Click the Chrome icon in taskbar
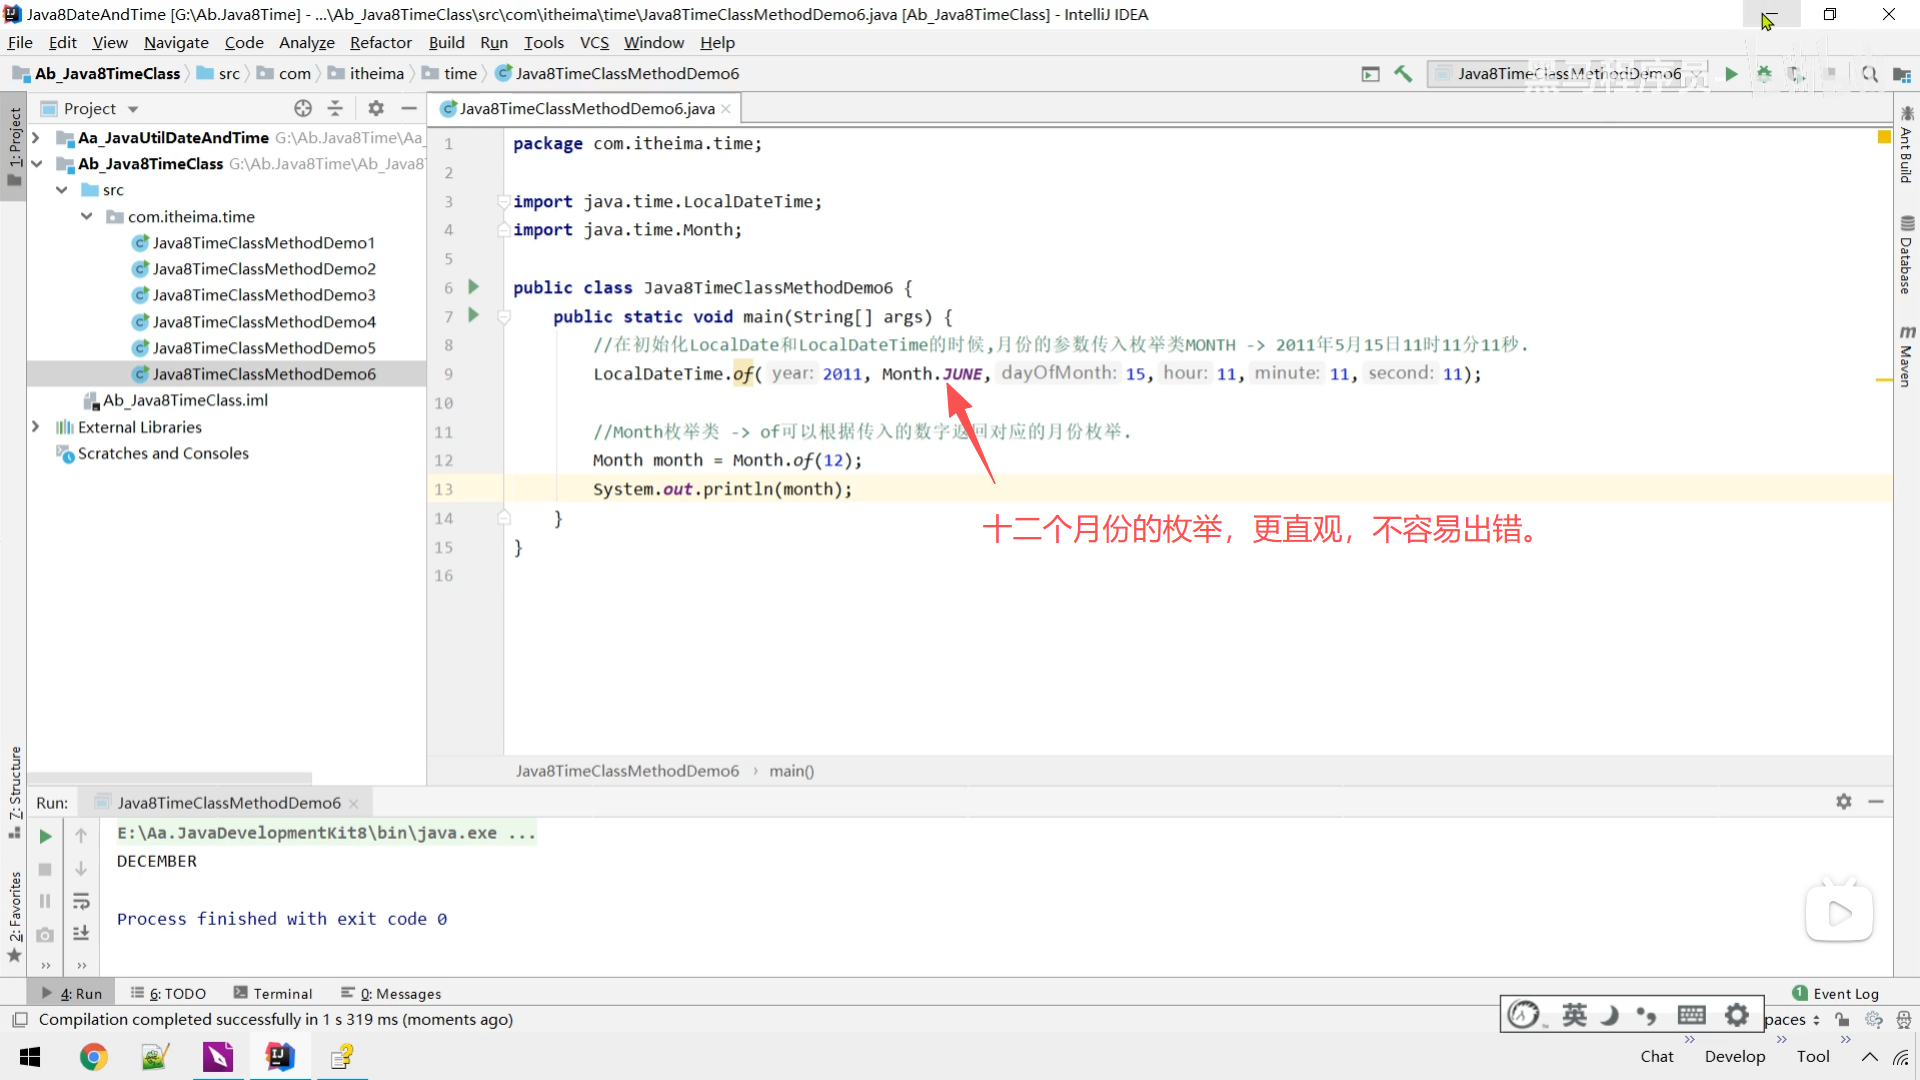 point(93,1057)
